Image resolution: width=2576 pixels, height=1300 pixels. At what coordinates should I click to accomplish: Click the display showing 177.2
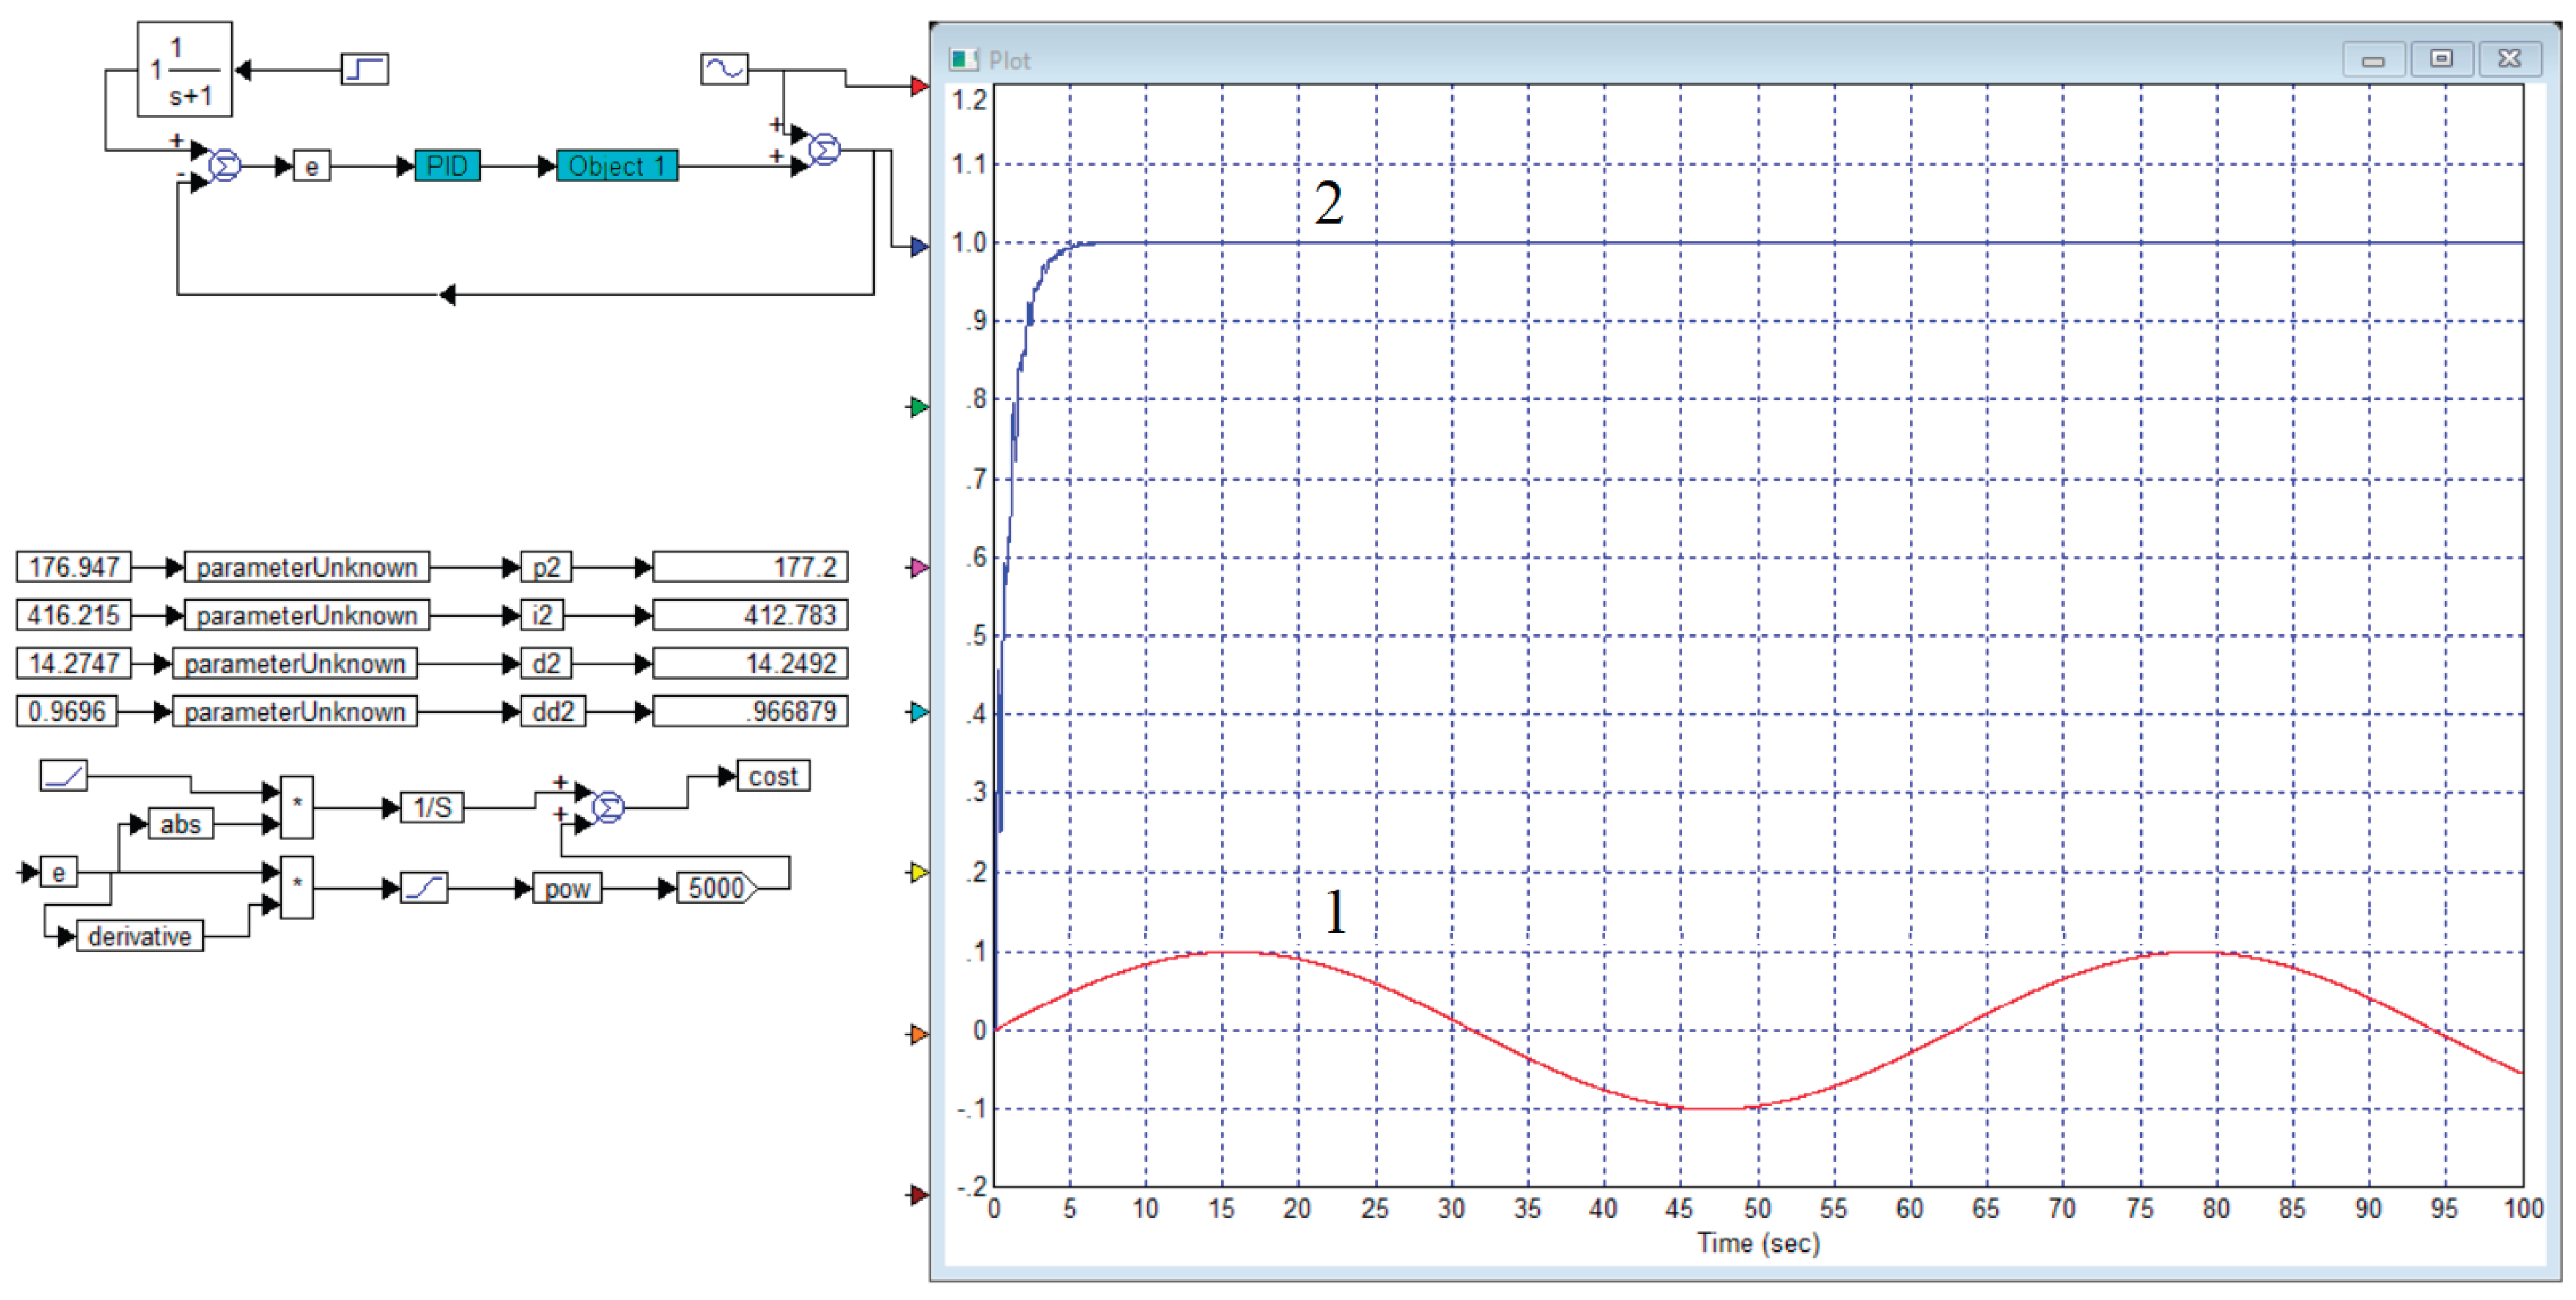[750, 567]
